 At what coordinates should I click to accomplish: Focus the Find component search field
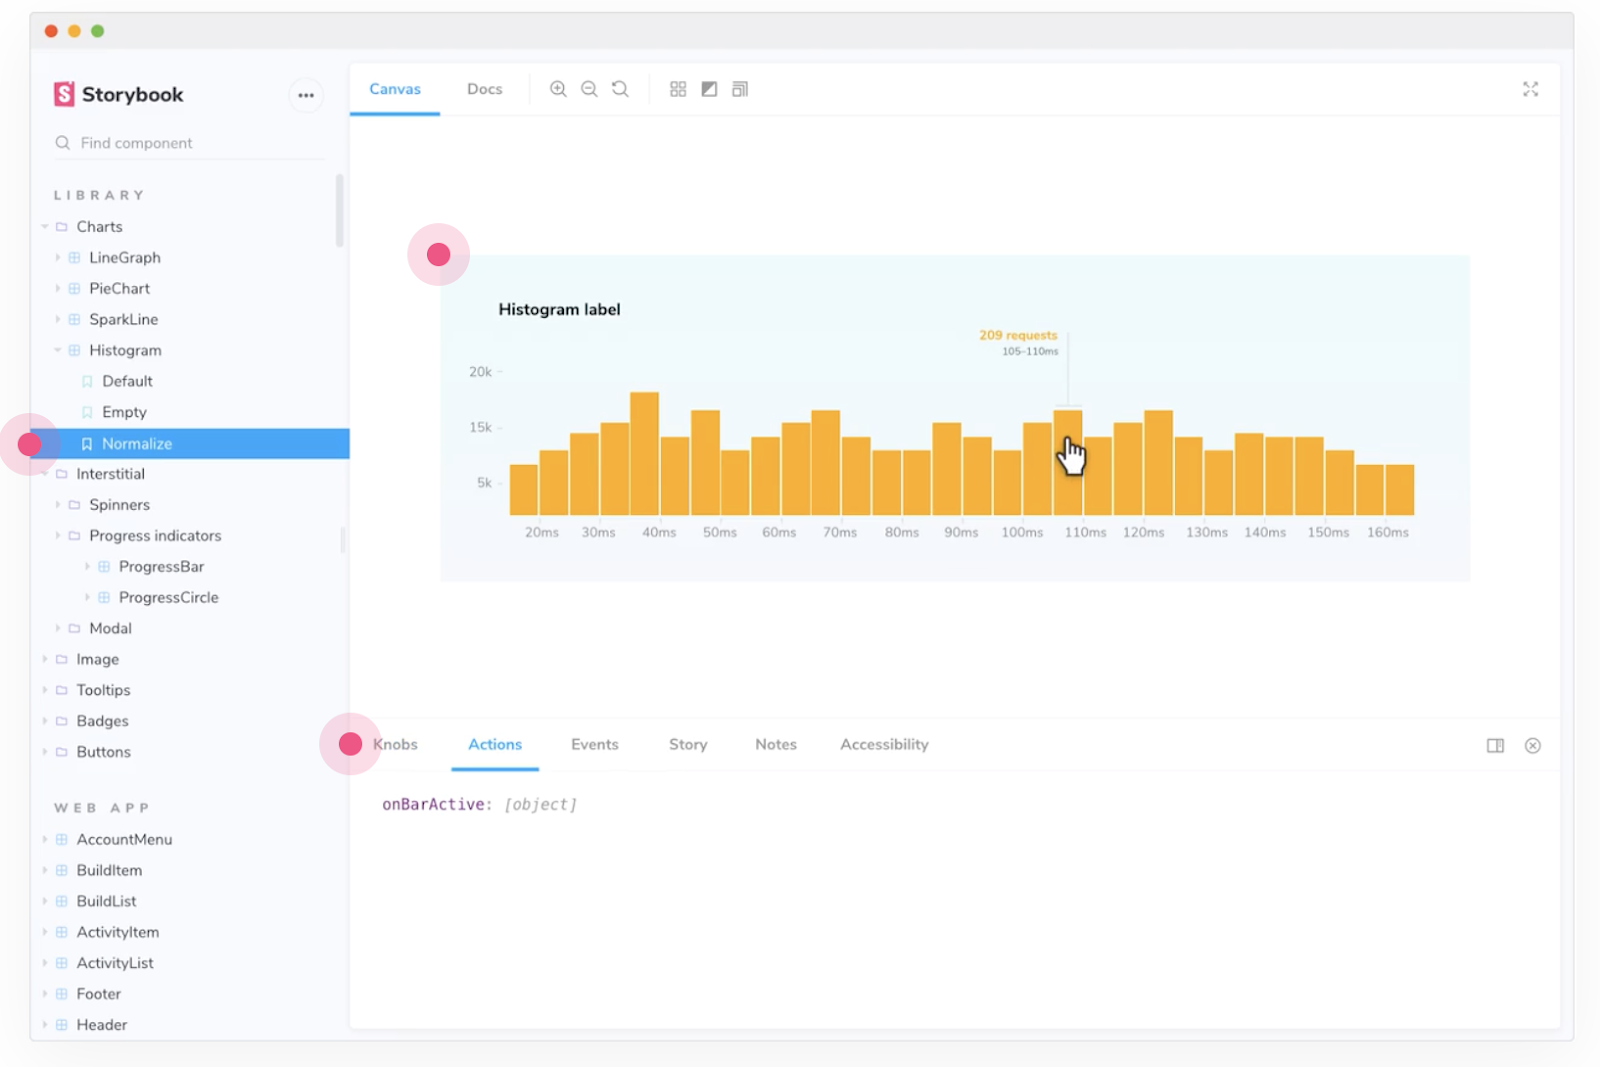click(190, 143)
